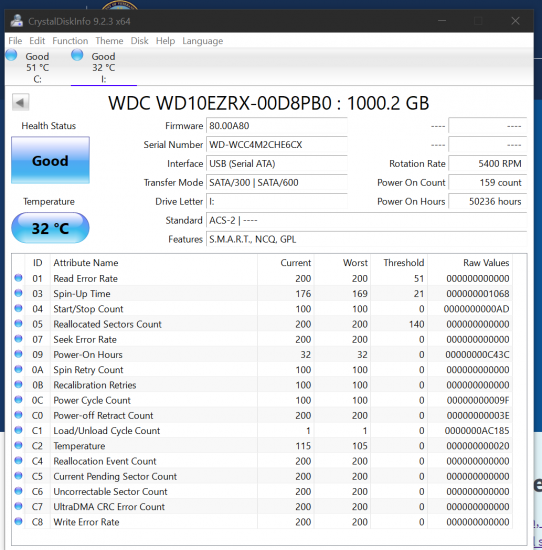
Task: Open the Function menu
Action: 70,41
